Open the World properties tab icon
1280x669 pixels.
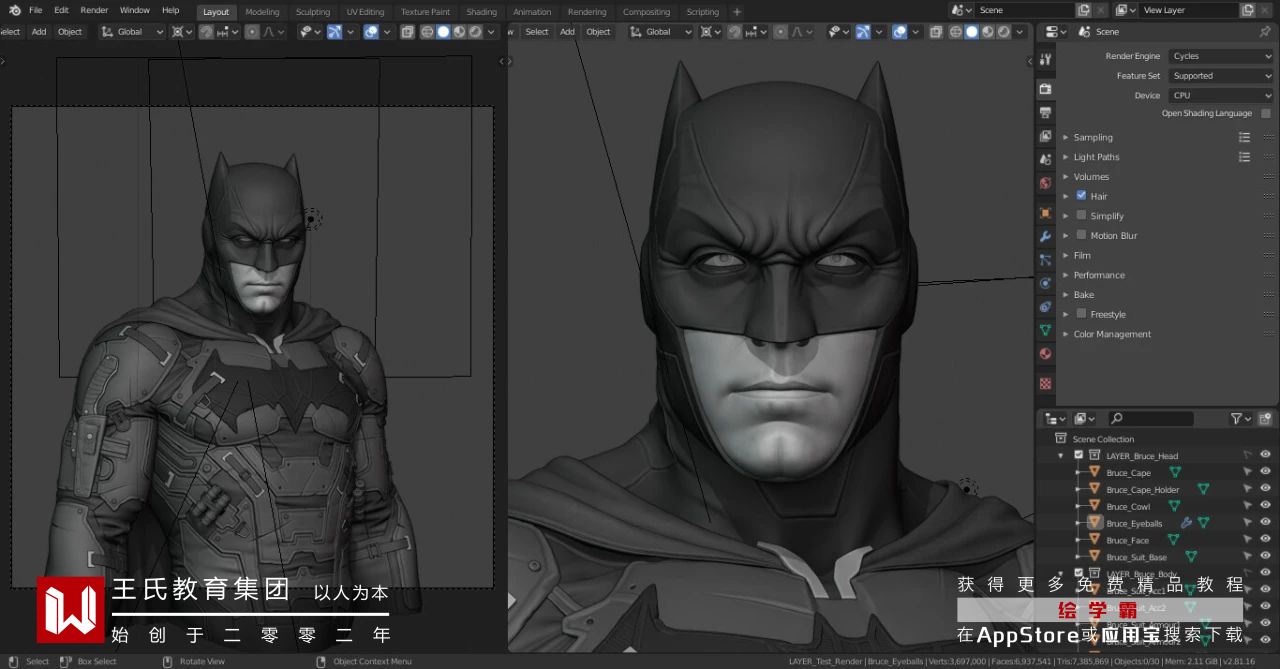1045,184
